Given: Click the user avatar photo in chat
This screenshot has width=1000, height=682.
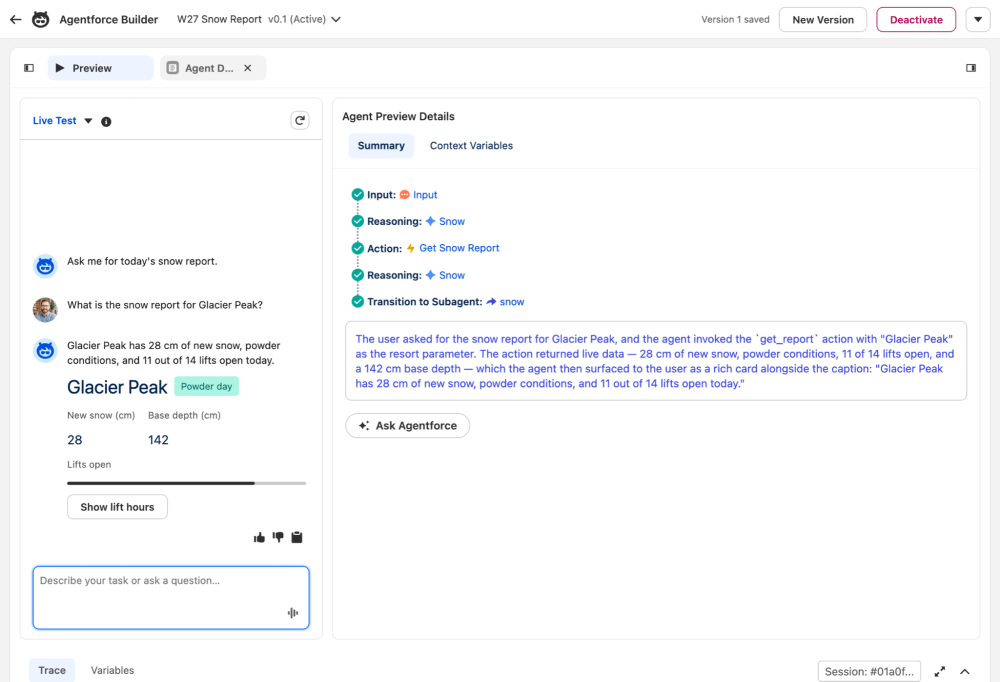Looking at the screenshot, I should point(45,309).
